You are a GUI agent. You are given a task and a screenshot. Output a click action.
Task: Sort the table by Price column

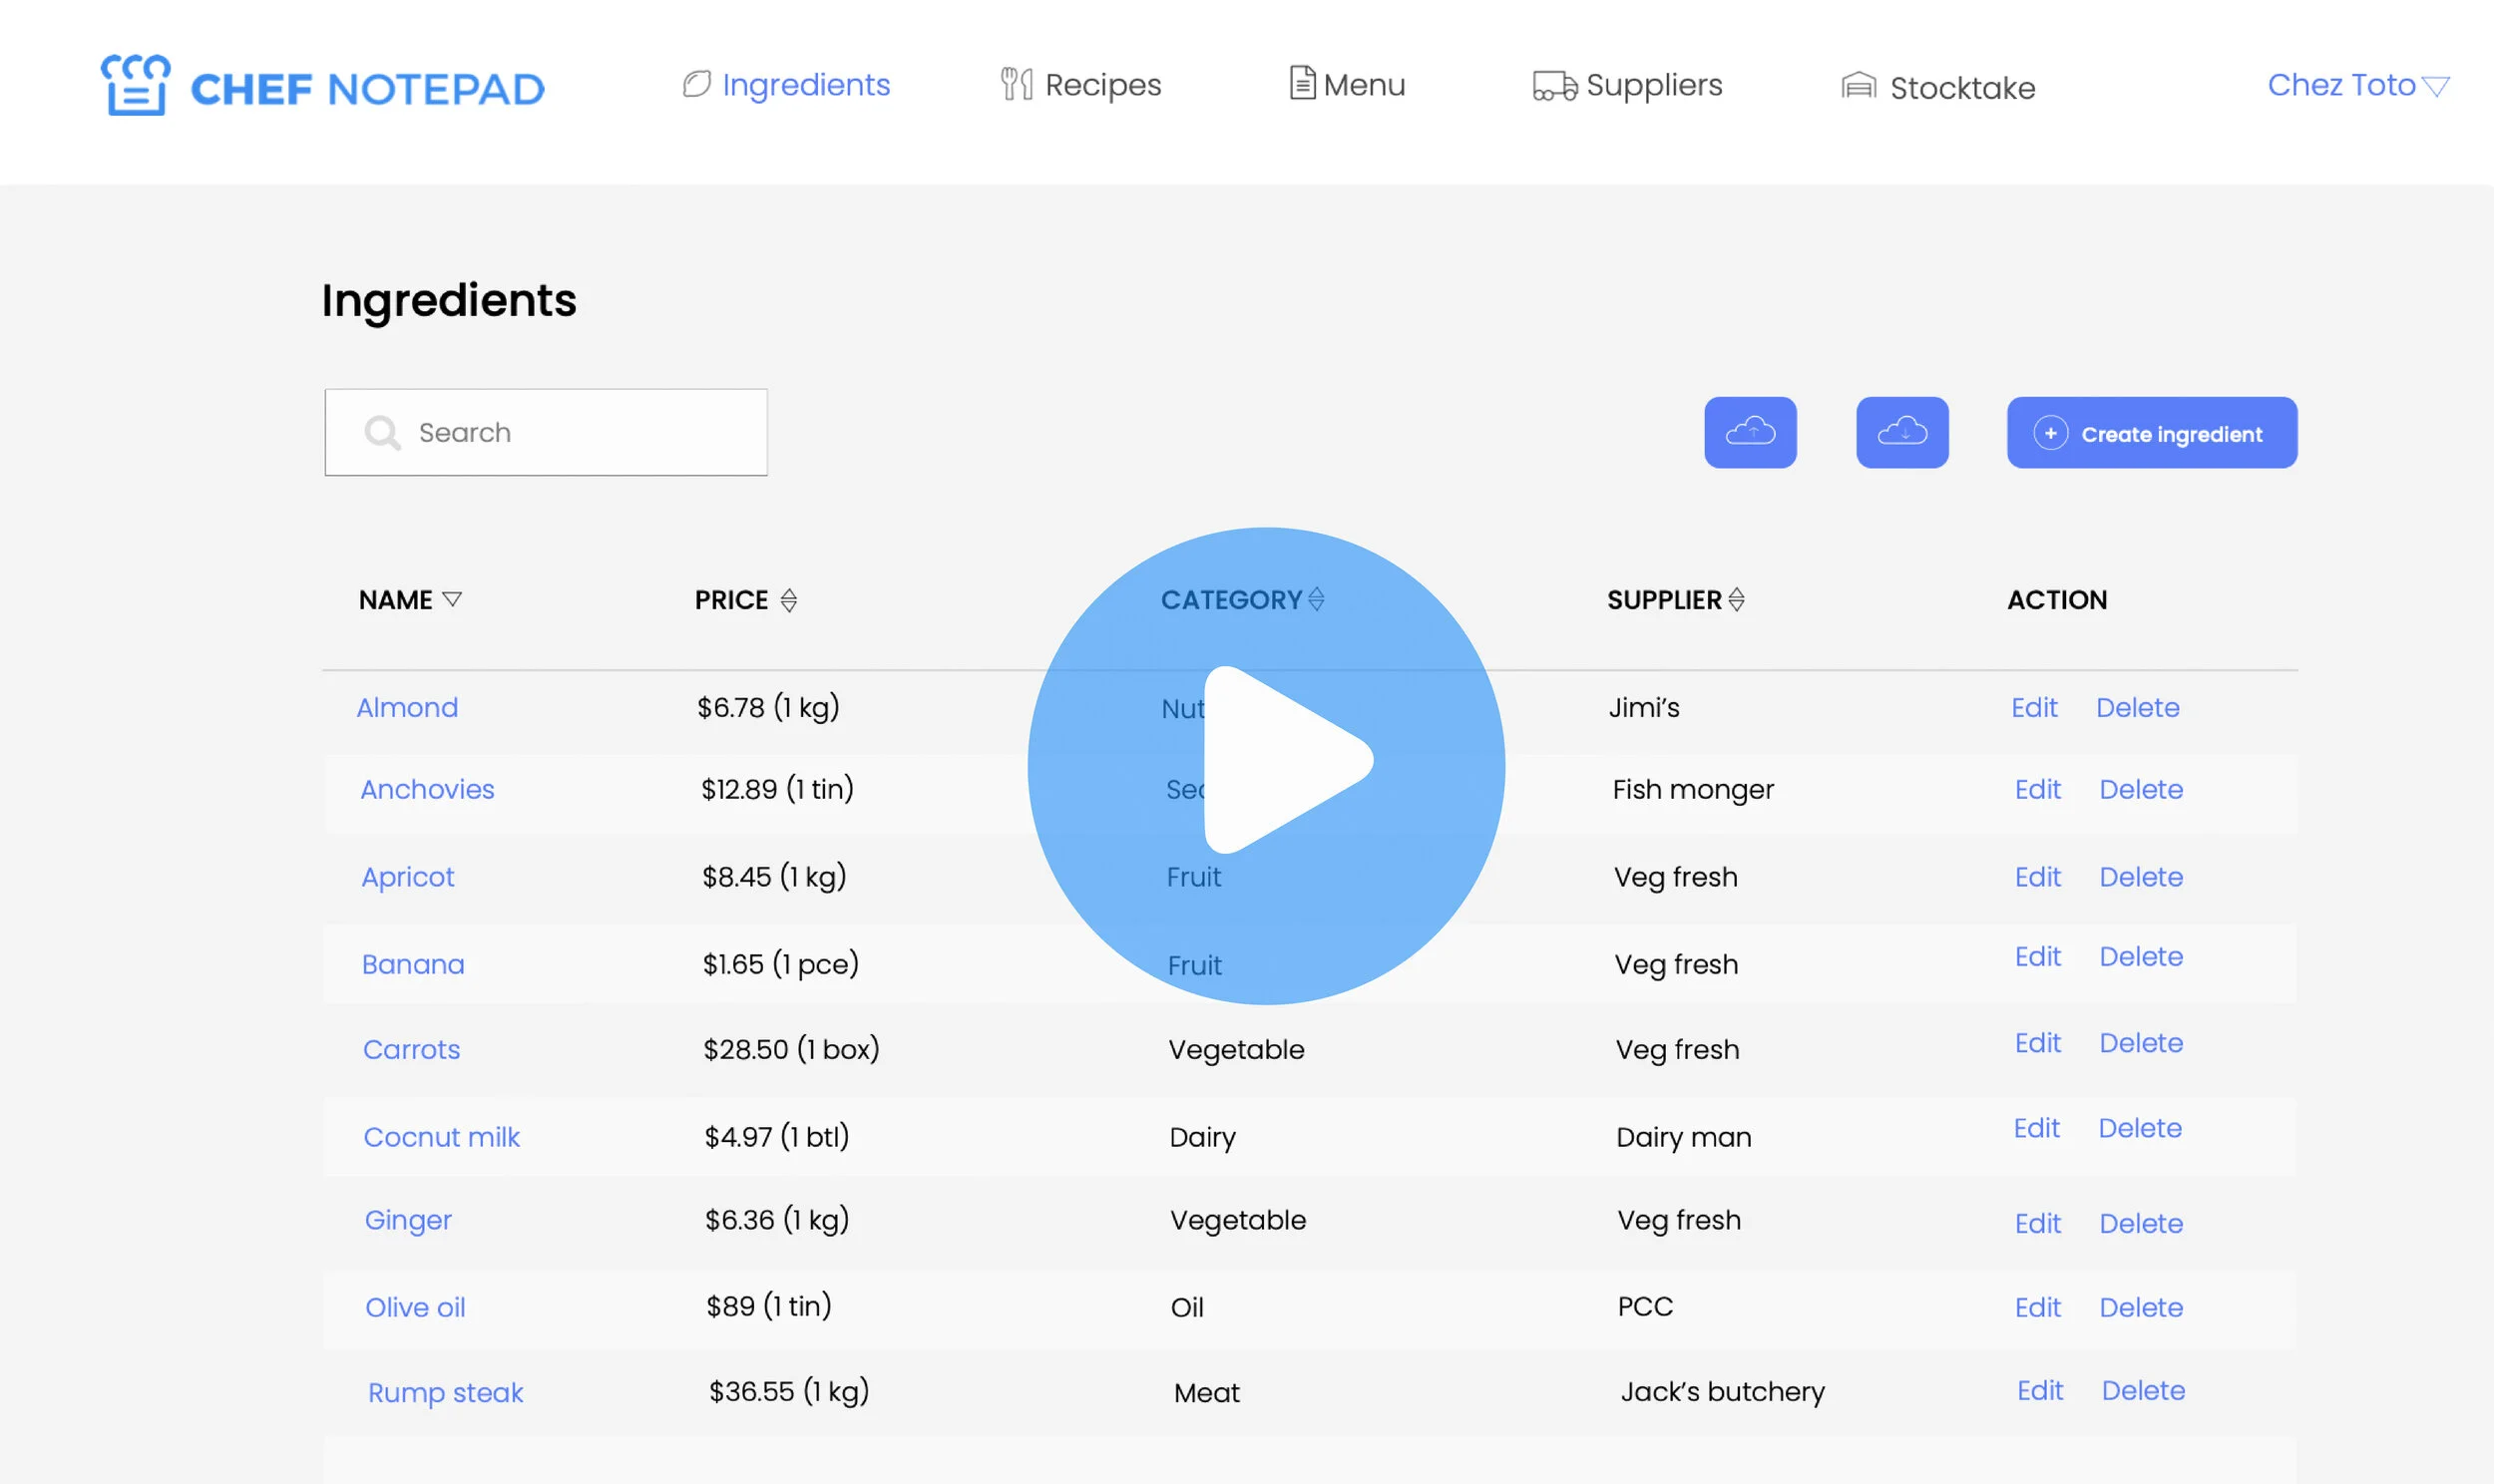[789, 600]
